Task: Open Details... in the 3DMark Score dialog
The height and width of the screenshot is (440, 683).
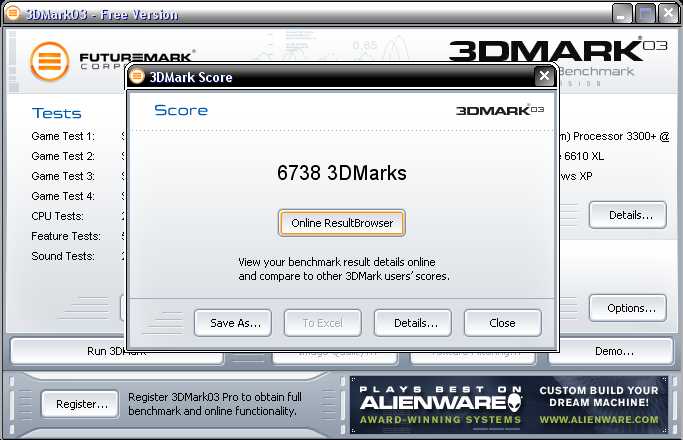Action: pos(413,323)
